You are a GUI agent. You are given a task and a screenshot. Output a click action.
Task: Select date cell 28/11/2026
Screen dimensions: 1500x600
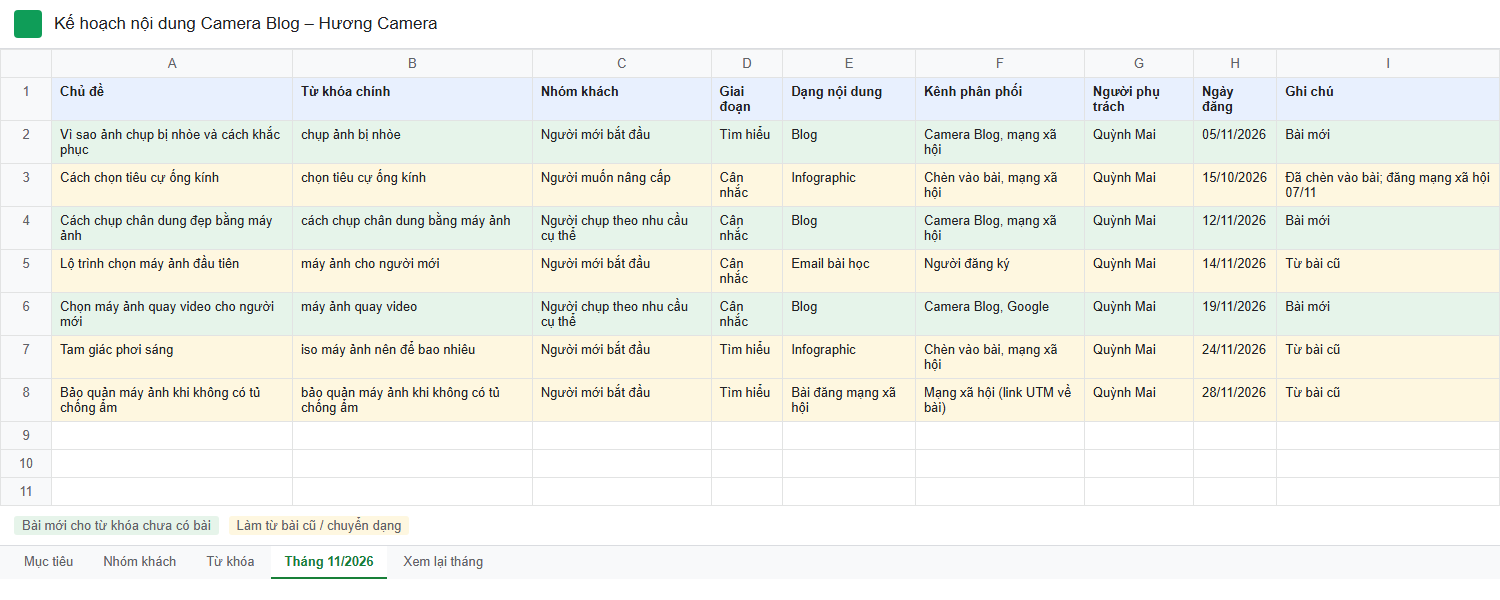tap(1235, 400)
